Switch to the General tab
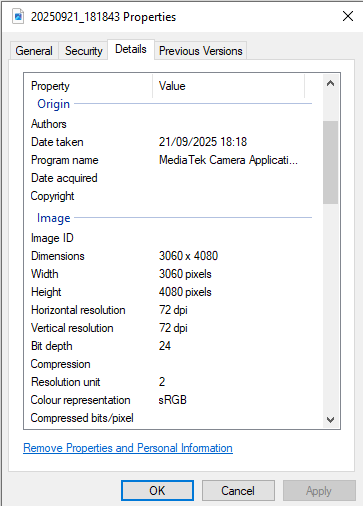The width and height of the screenshot is (363, 506). tap(34, 51)
